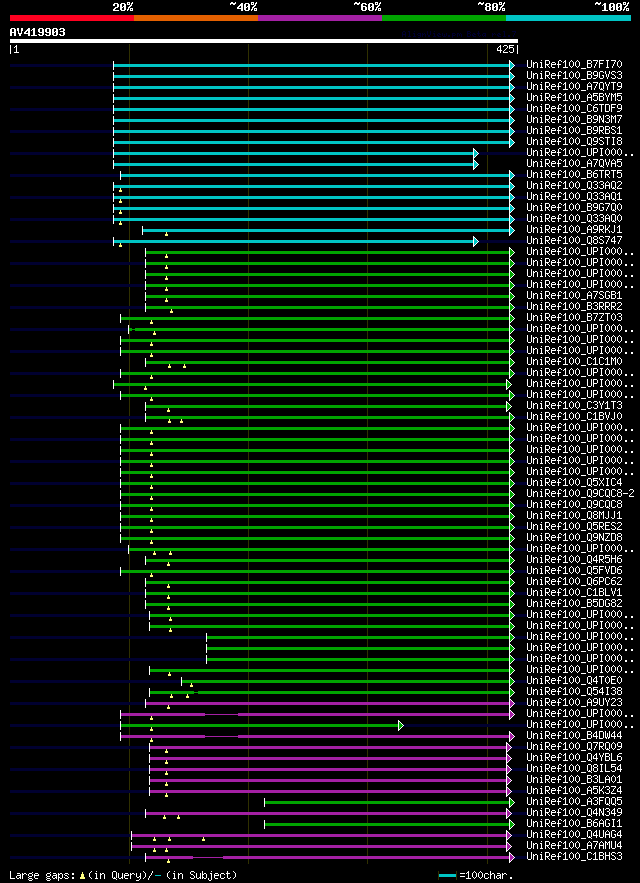Select the UniRef100_Q9NZD8 label

click(574, 537)
